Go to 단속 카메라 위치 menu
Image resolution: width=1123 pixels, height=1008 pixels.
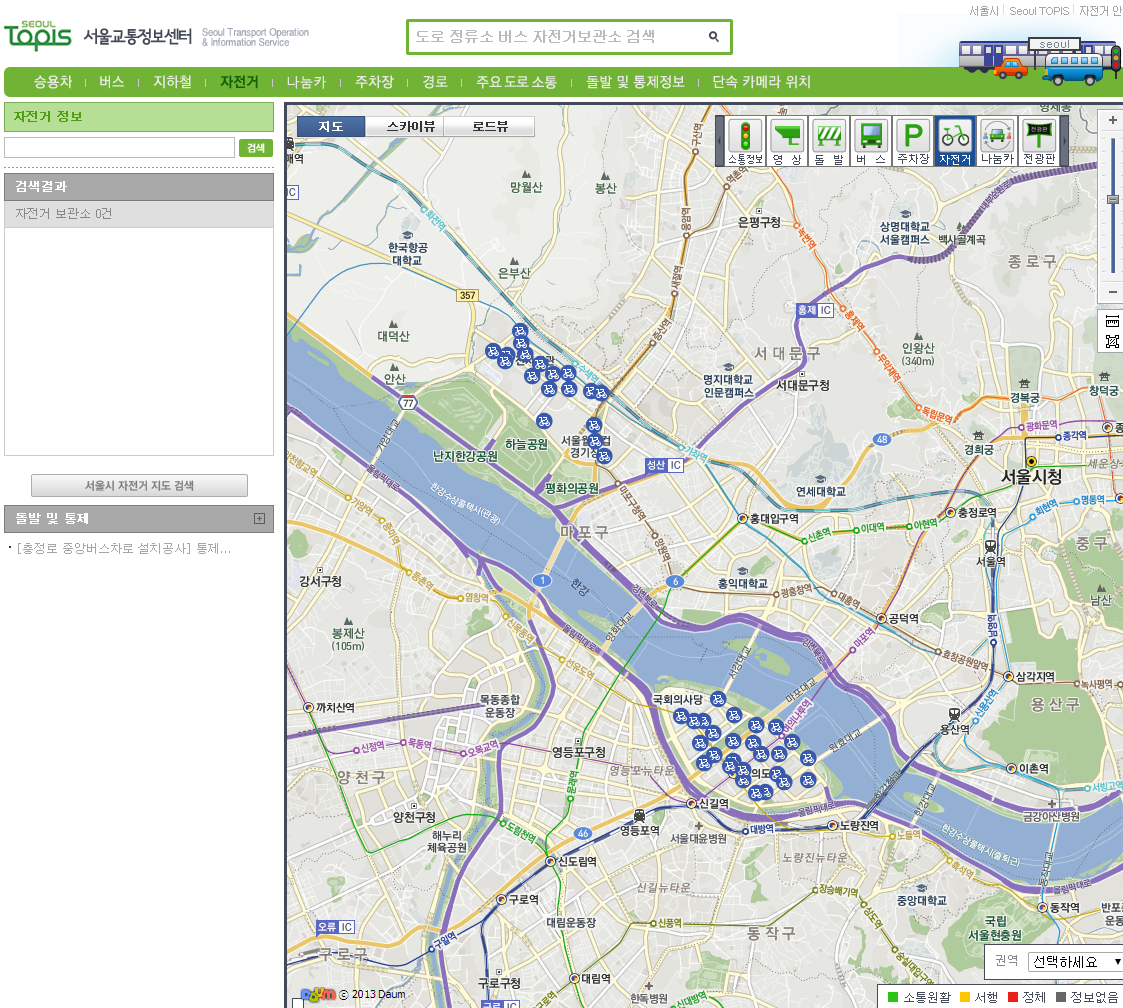click(x=761, y=82)
